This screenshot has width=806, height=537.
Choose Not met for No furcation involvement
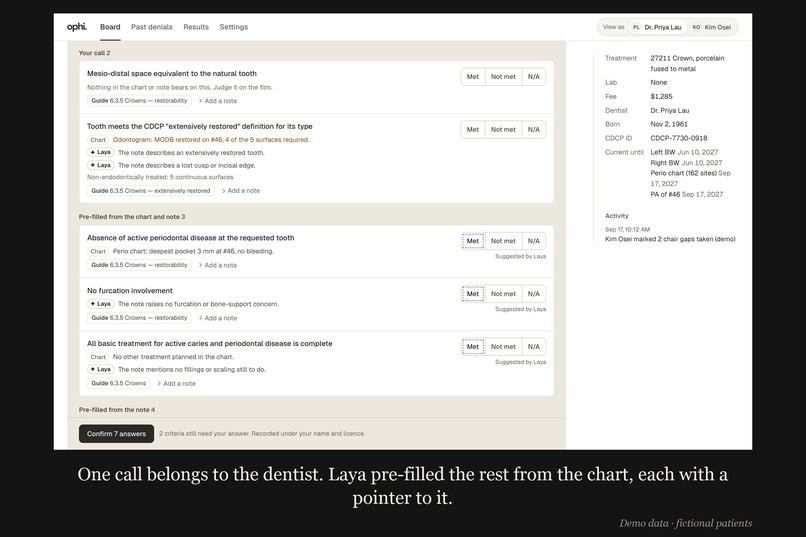(x=503, y=294)
